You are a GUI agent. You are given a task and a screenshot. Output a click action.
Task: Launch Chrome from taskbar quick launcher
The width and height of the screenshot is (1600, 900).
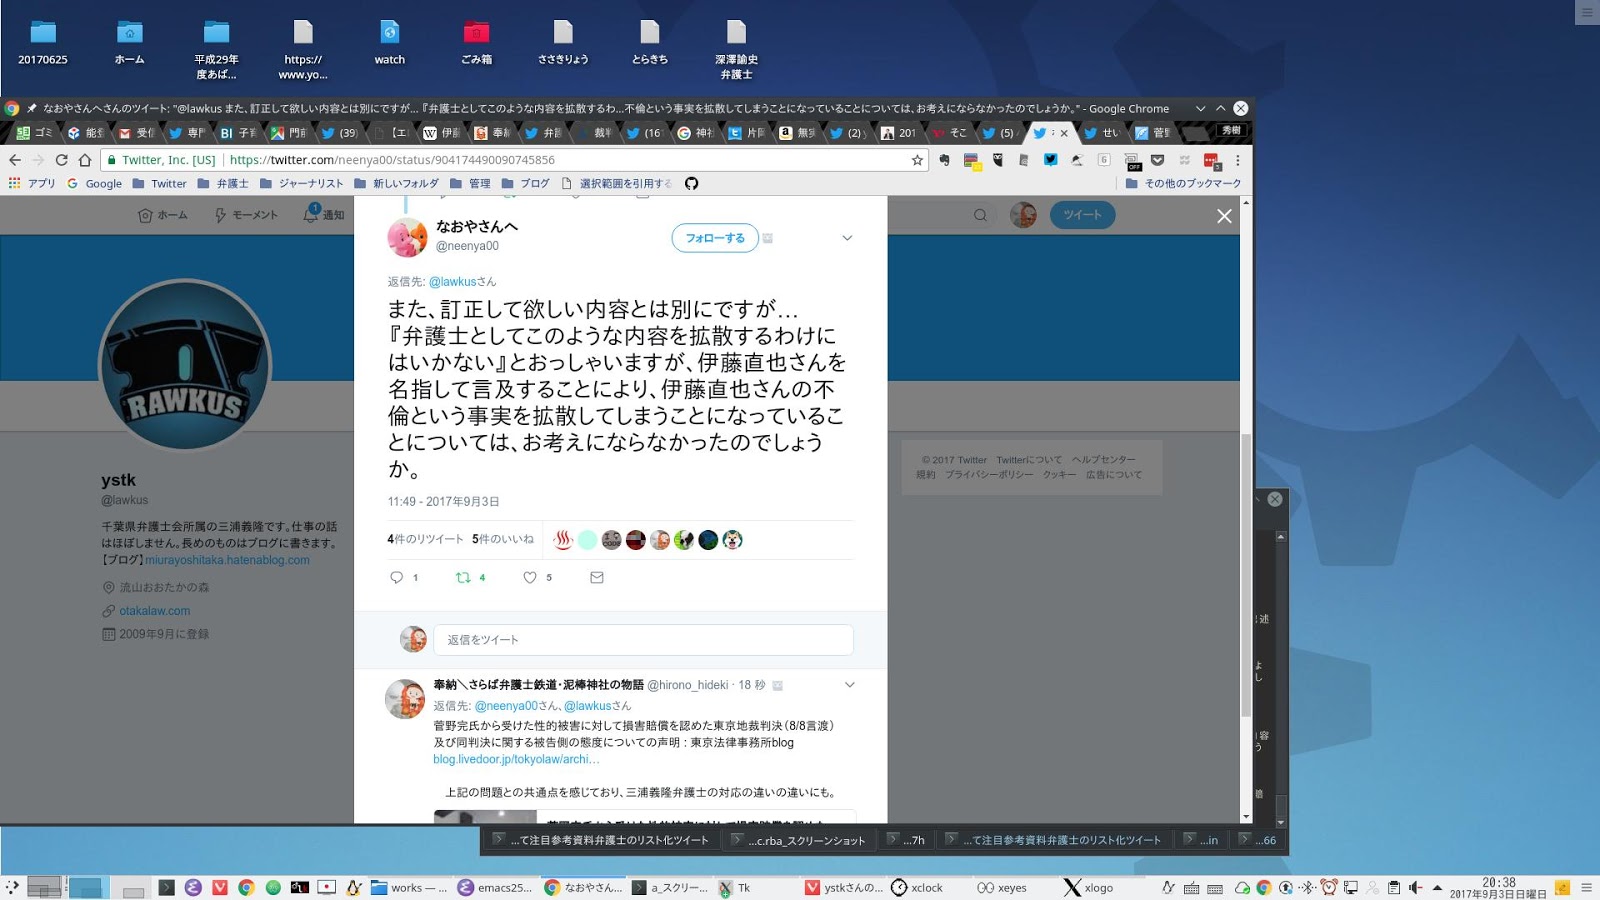[246, 887]
